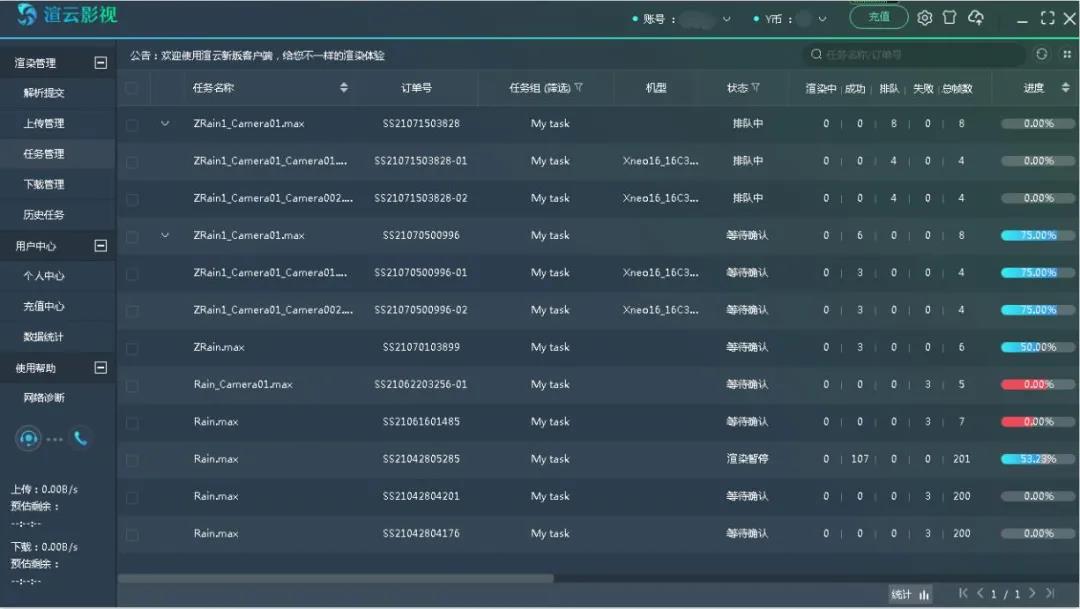
Task: Collapse subtasks of order SS21071503828
Action: (x=165, y=124)
